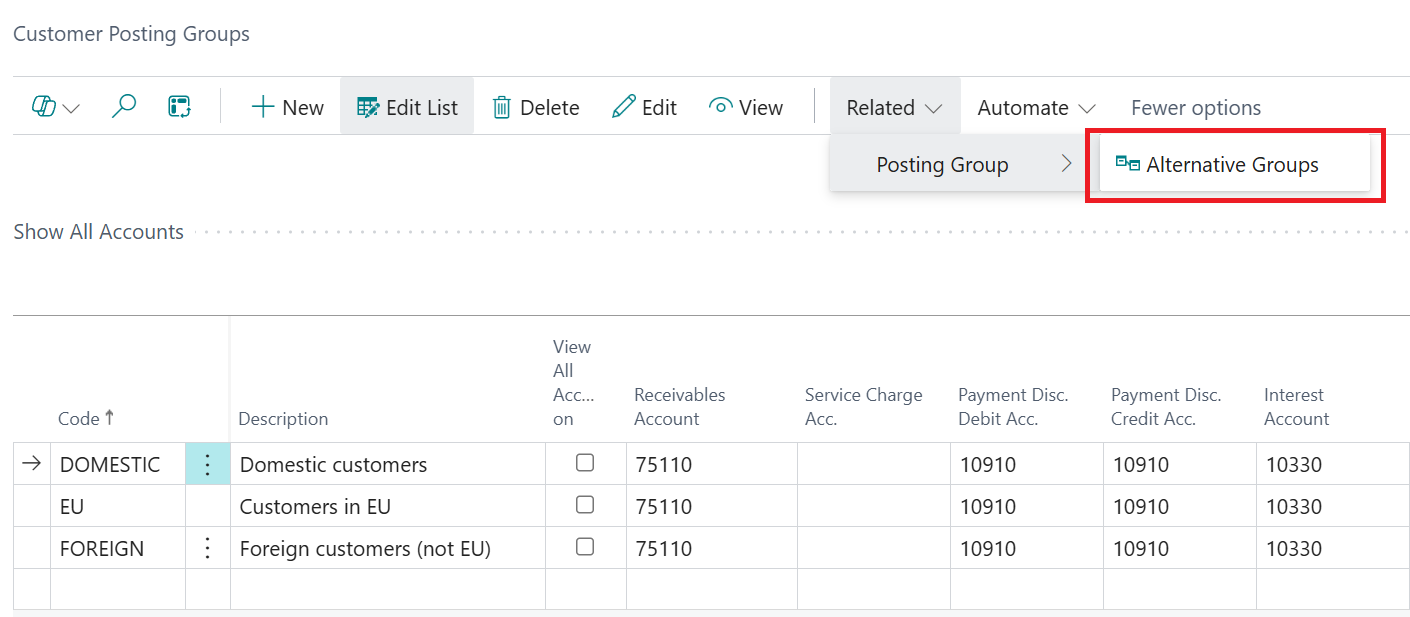Check View All Accounts for EU customers
The height and width of the screenshot is (617, 1410).
click(585, 504)
